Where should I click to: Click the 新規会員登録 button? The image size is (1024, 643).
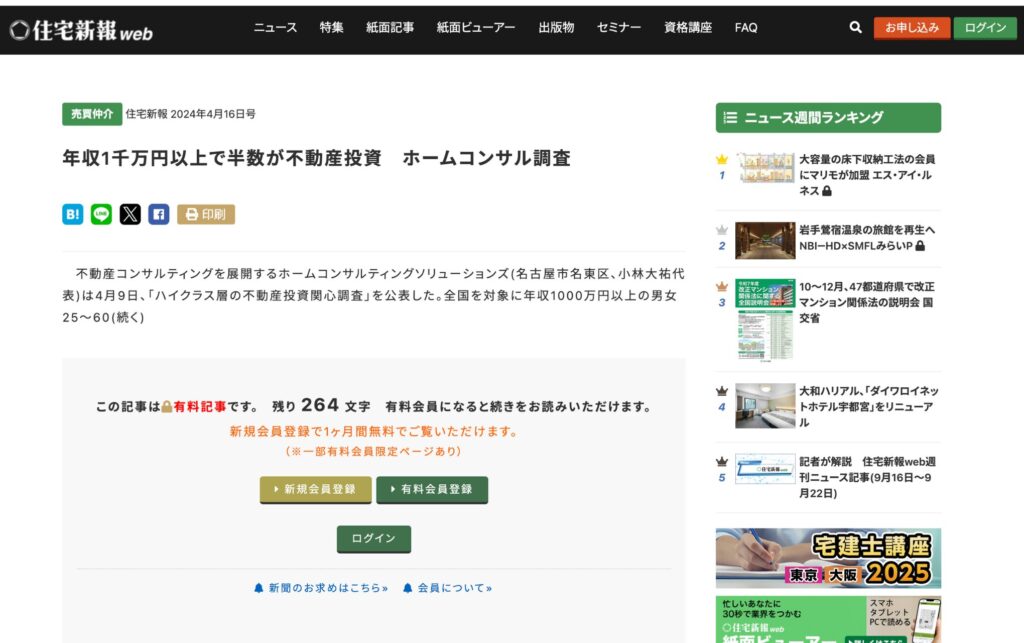pos(315,489)
